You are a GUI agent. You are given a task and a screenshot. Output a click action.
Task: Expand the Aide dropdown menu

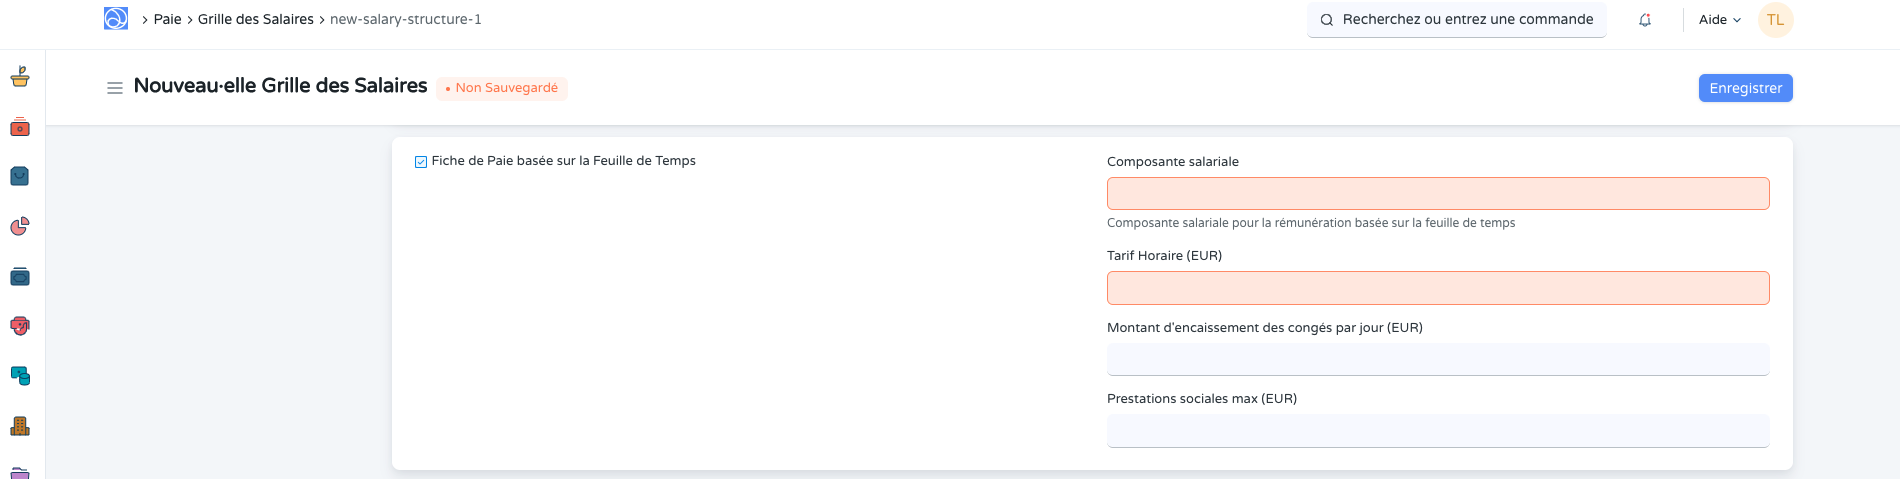(1720, 20)
